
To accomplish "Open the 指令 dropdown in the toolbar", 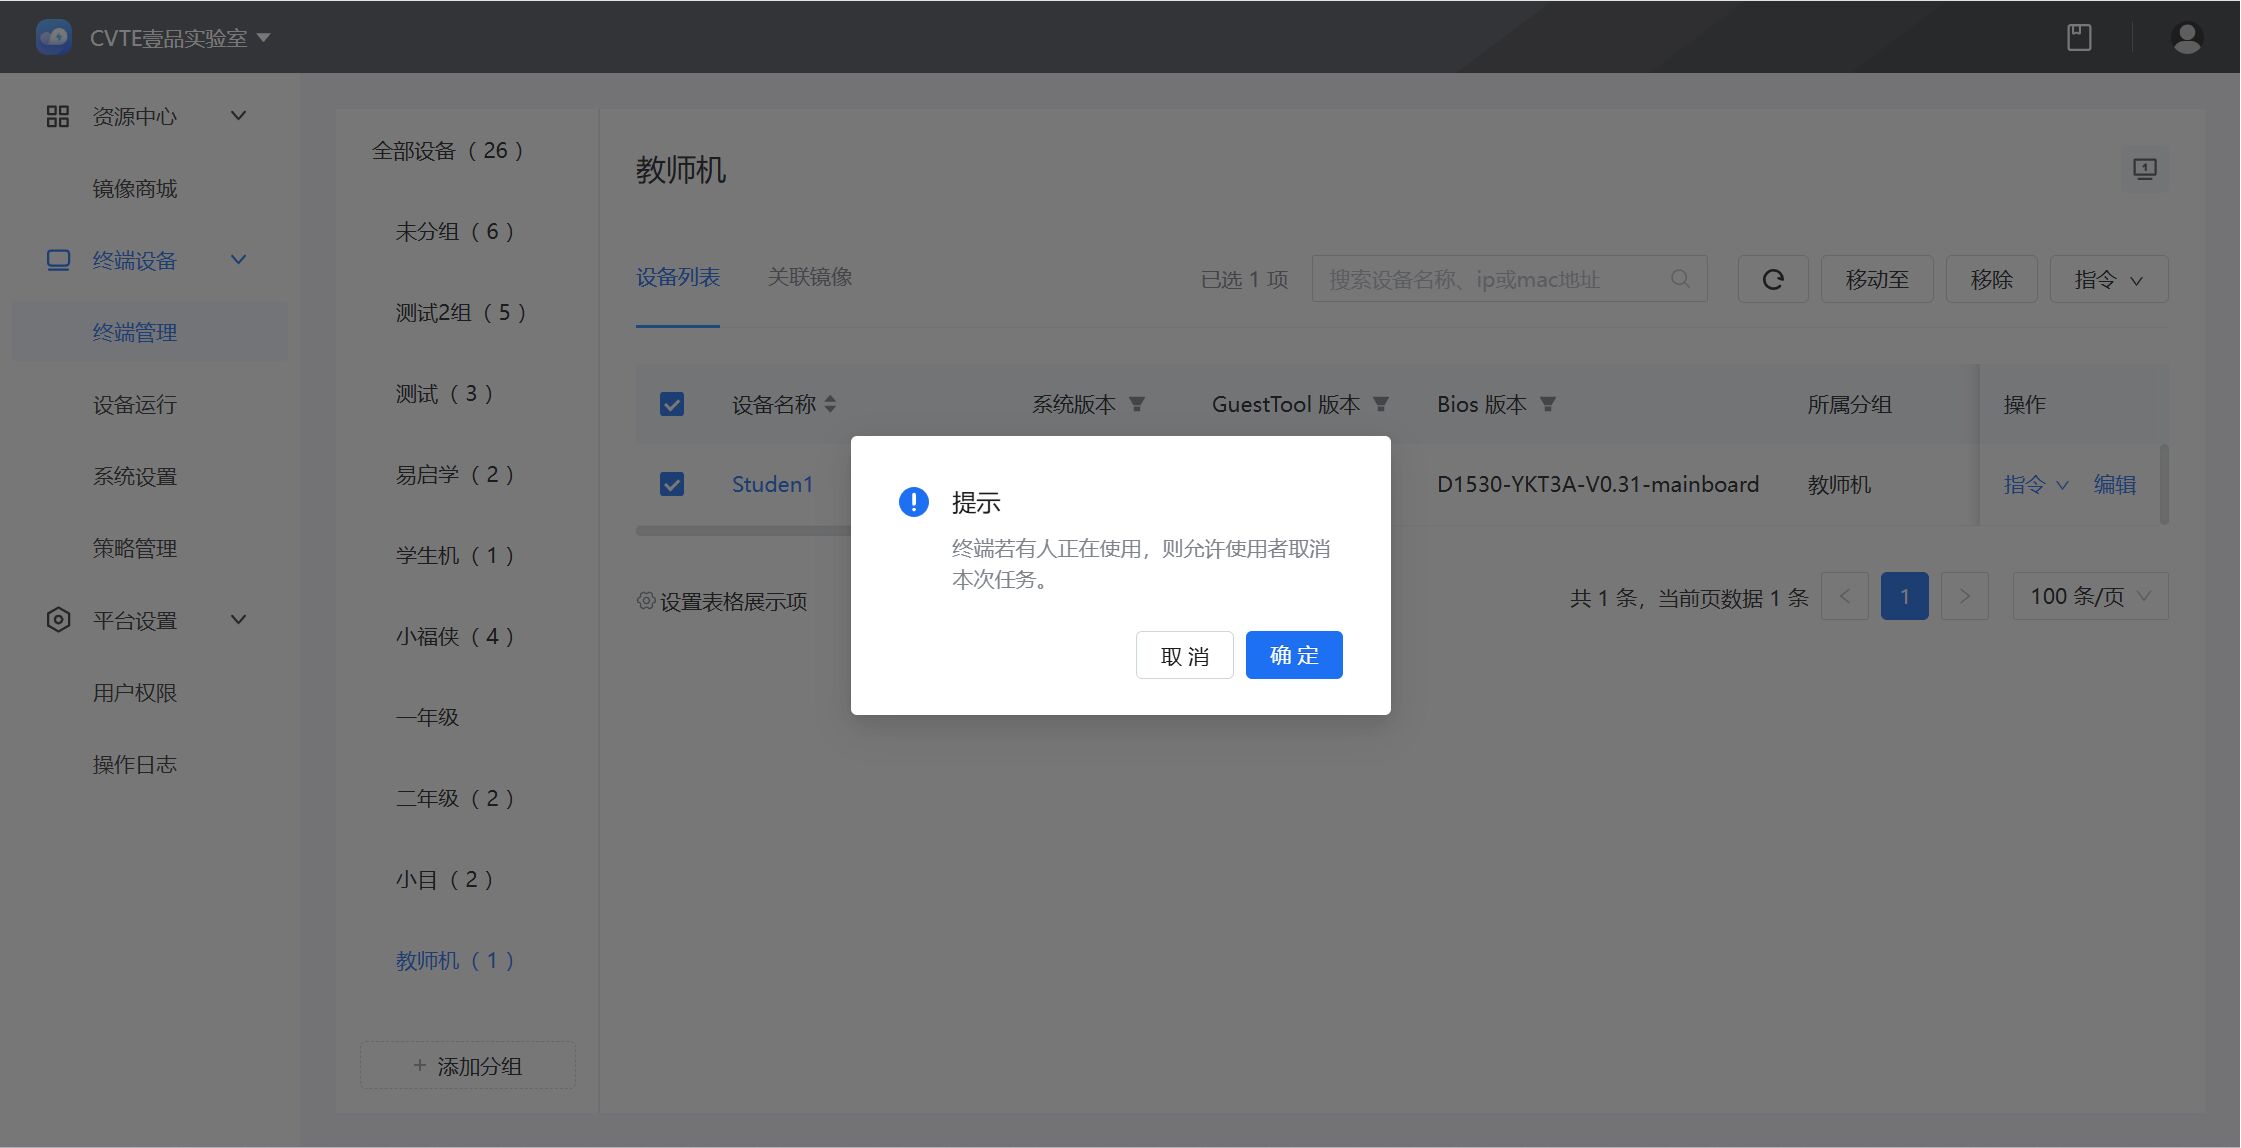I will [x=2109, y=279].
